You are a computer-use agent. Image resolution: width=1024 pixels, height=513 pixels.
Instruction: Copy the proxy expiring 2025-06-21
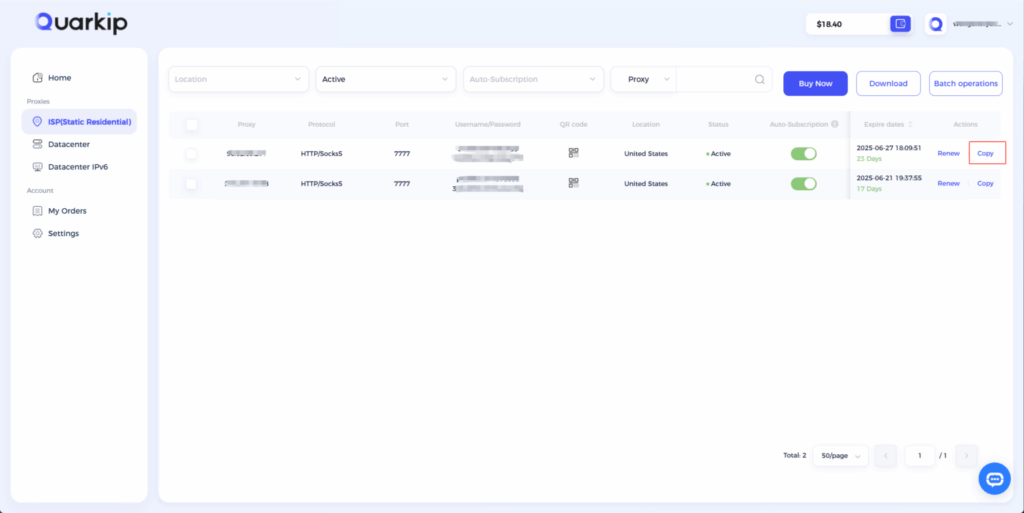[x=985, y=183]
